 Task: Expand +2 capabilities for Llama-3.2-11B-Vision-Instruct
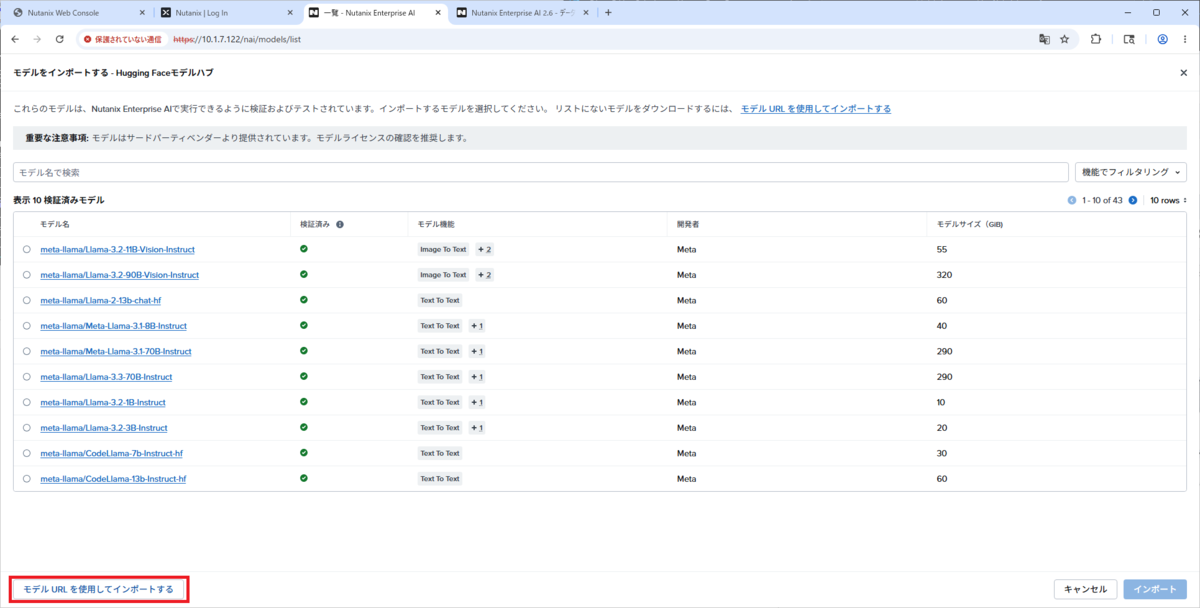click(x=484, y=249)
